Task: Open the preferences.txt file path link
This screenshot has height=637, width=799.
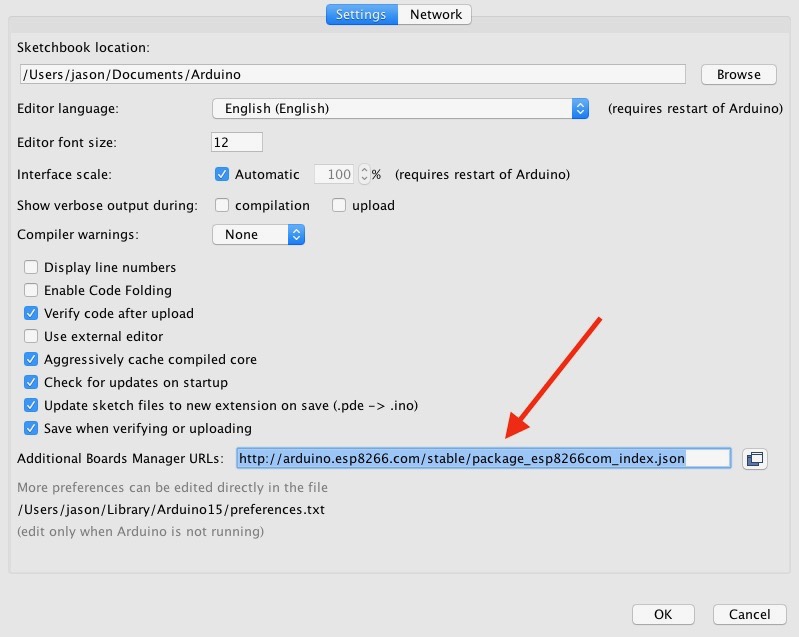Action: pyautogui.click(x=171, y=510)
